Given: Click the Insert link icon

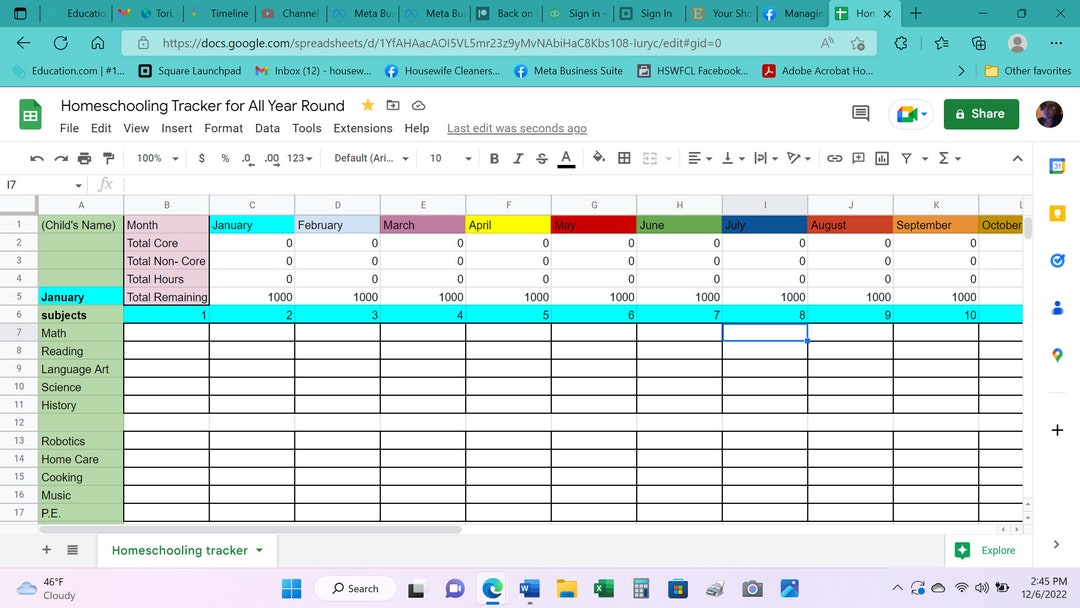Looking at the screenshot, I should click(834, 158).
